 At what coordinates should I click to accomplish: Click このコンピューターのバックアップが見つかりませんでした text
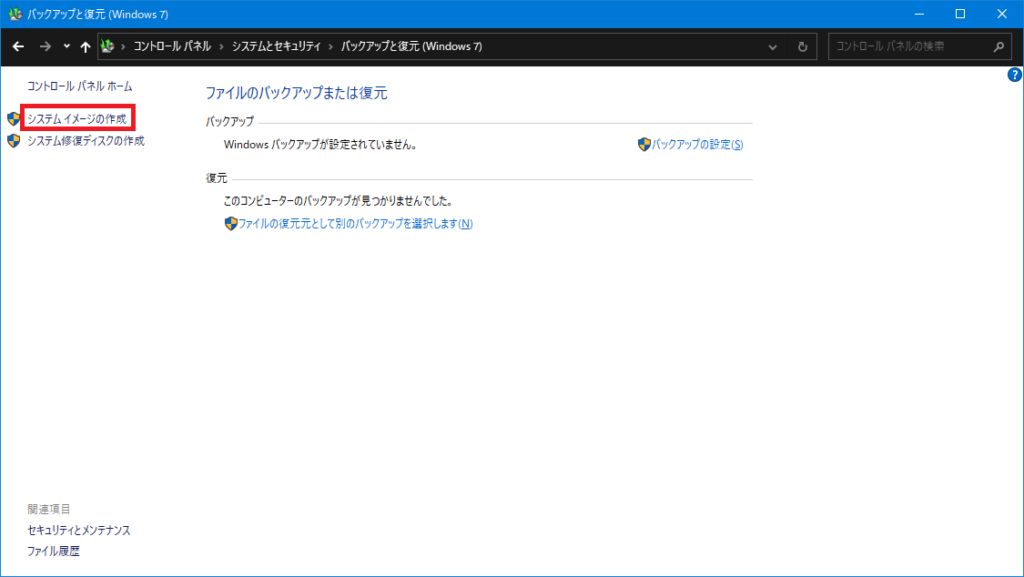[338, 201]
